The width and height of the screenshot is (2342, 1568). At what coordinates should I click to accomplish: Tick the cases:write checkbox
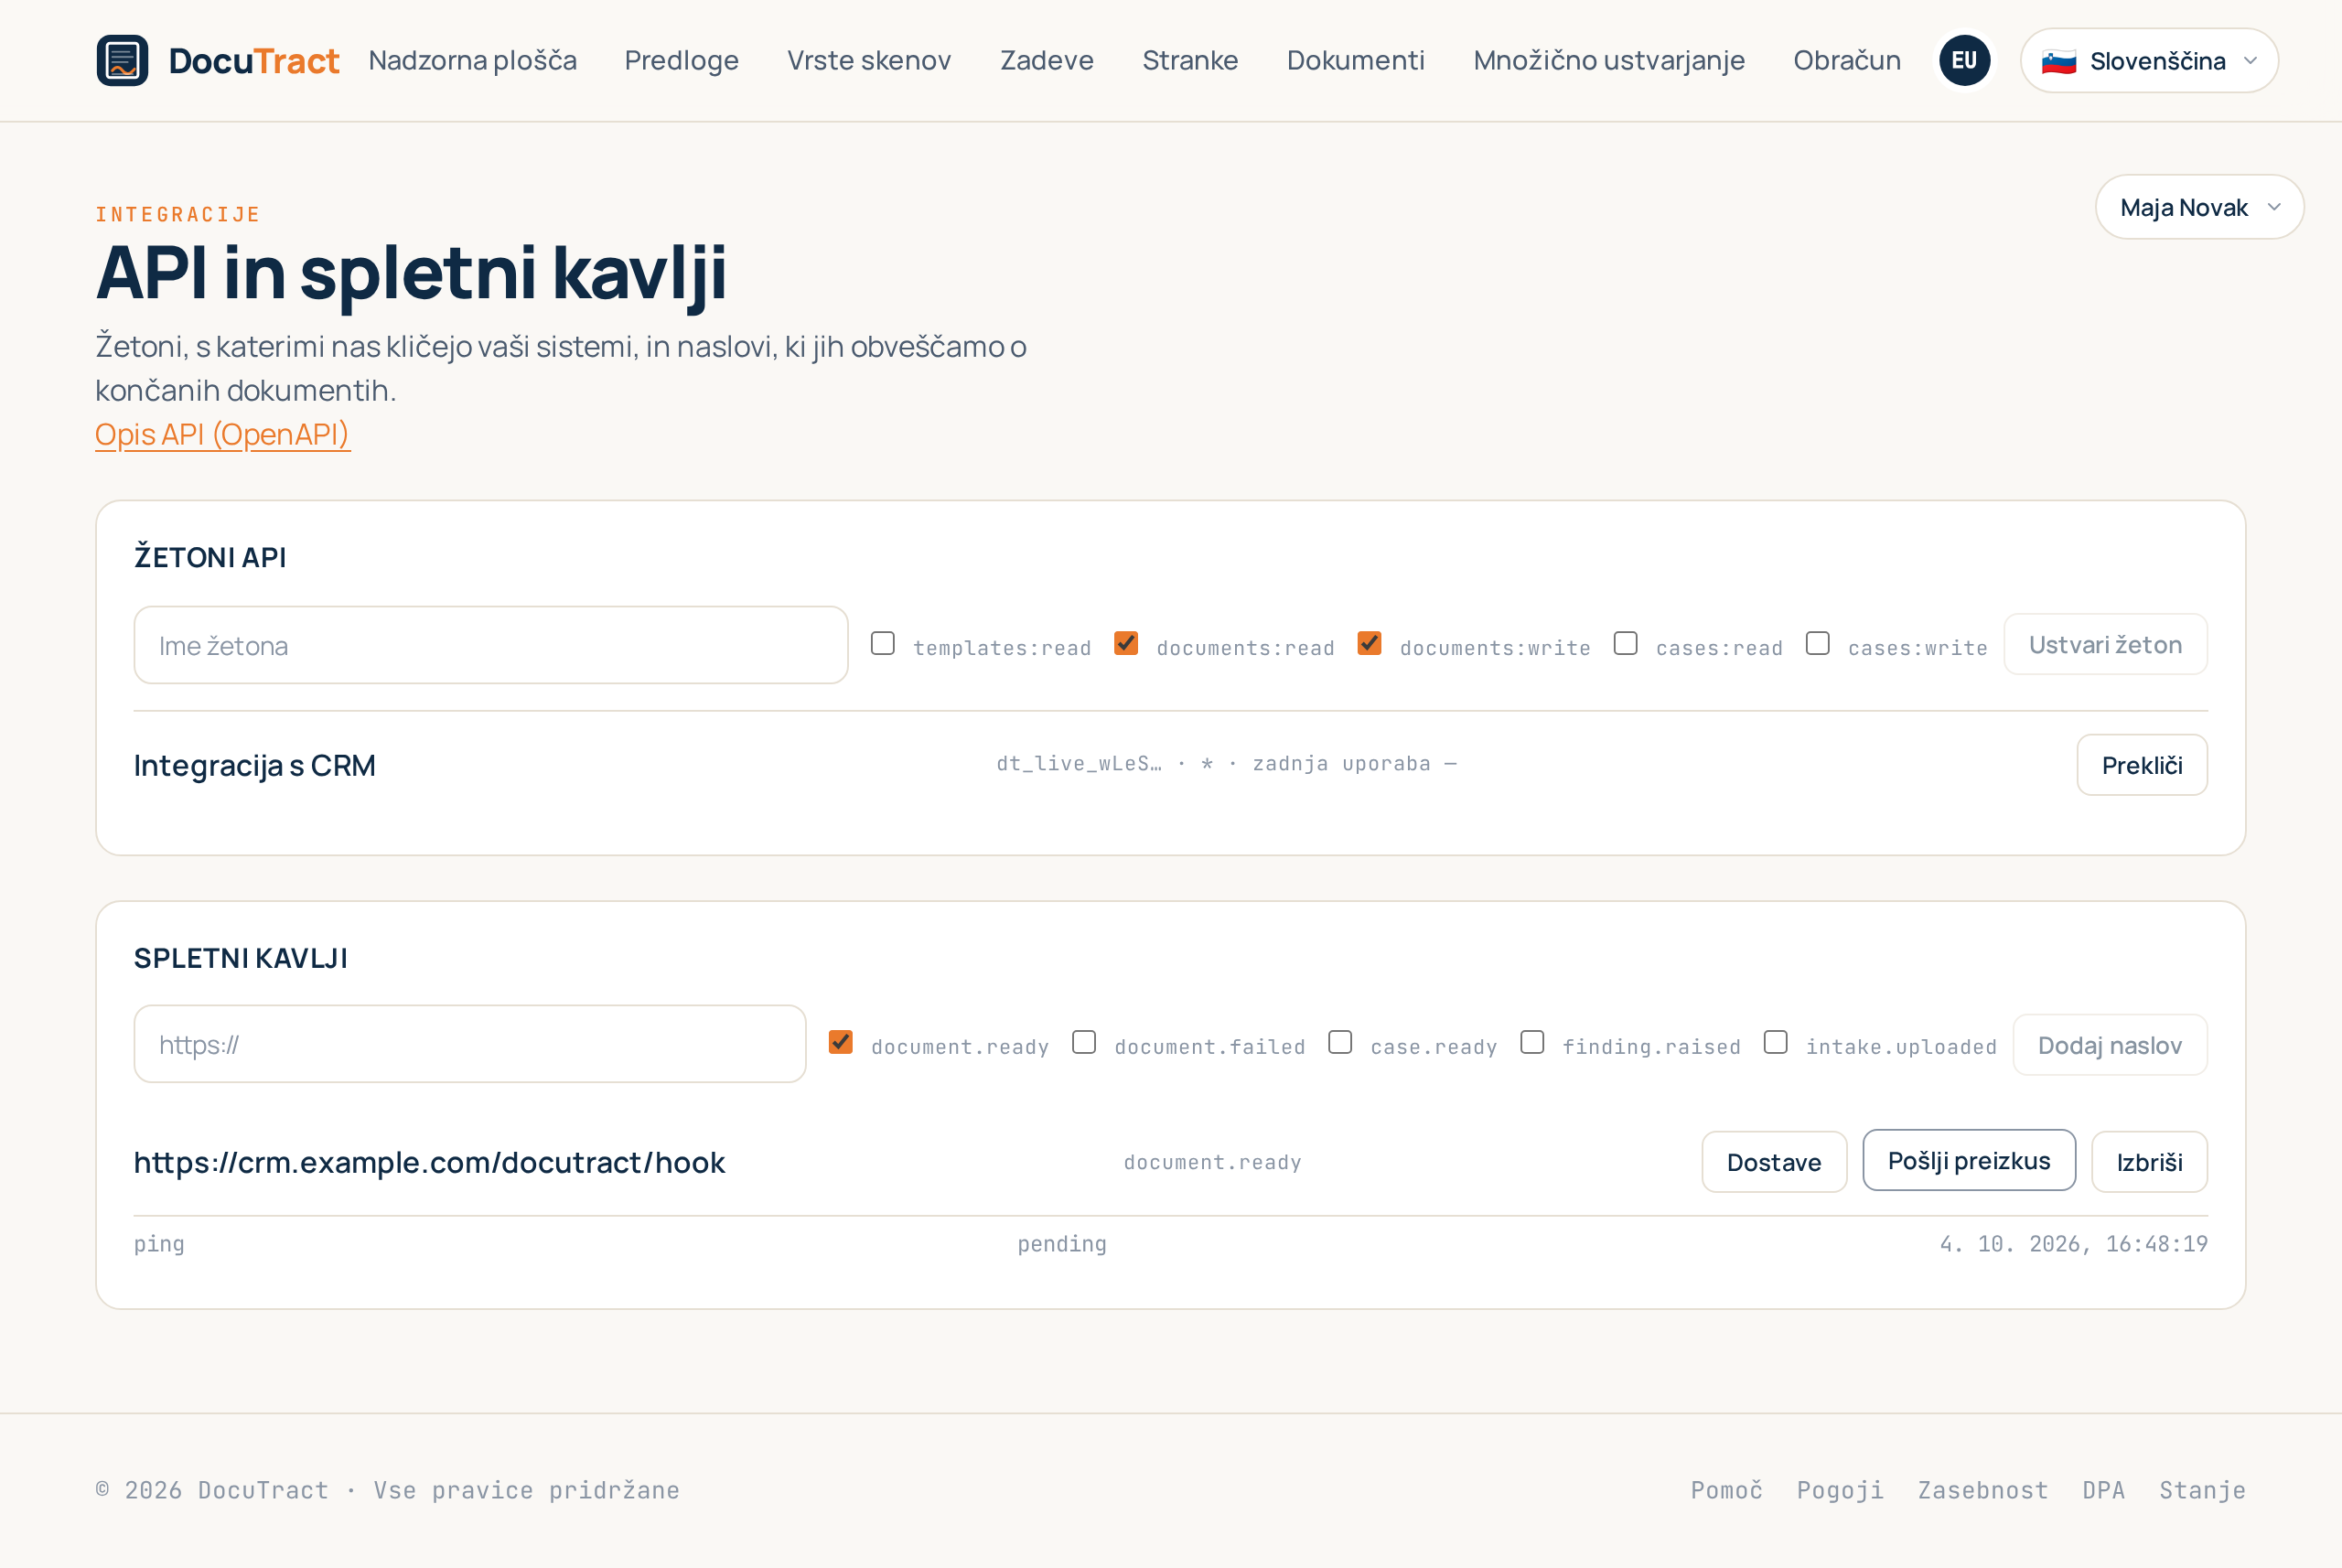point(1817,643)
